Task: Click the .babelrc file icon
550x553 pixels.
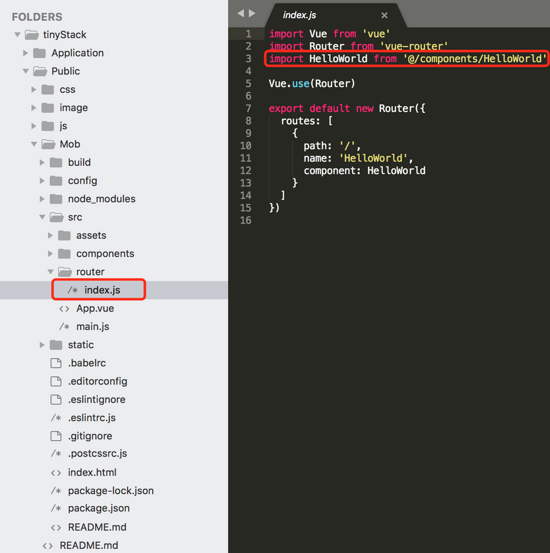Action: (x=56, y=363)
